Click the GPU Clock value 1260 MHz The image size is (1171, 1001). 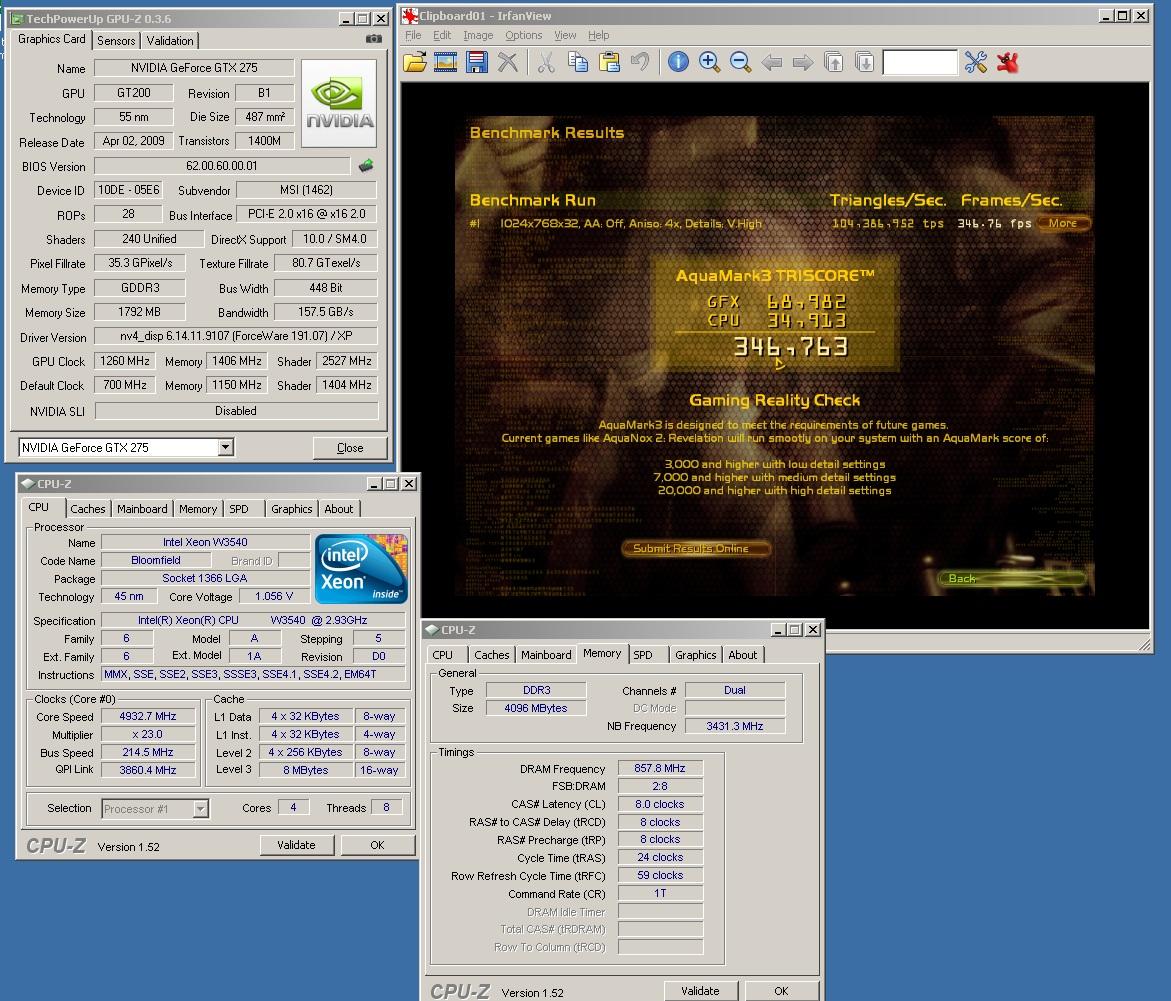125,361
